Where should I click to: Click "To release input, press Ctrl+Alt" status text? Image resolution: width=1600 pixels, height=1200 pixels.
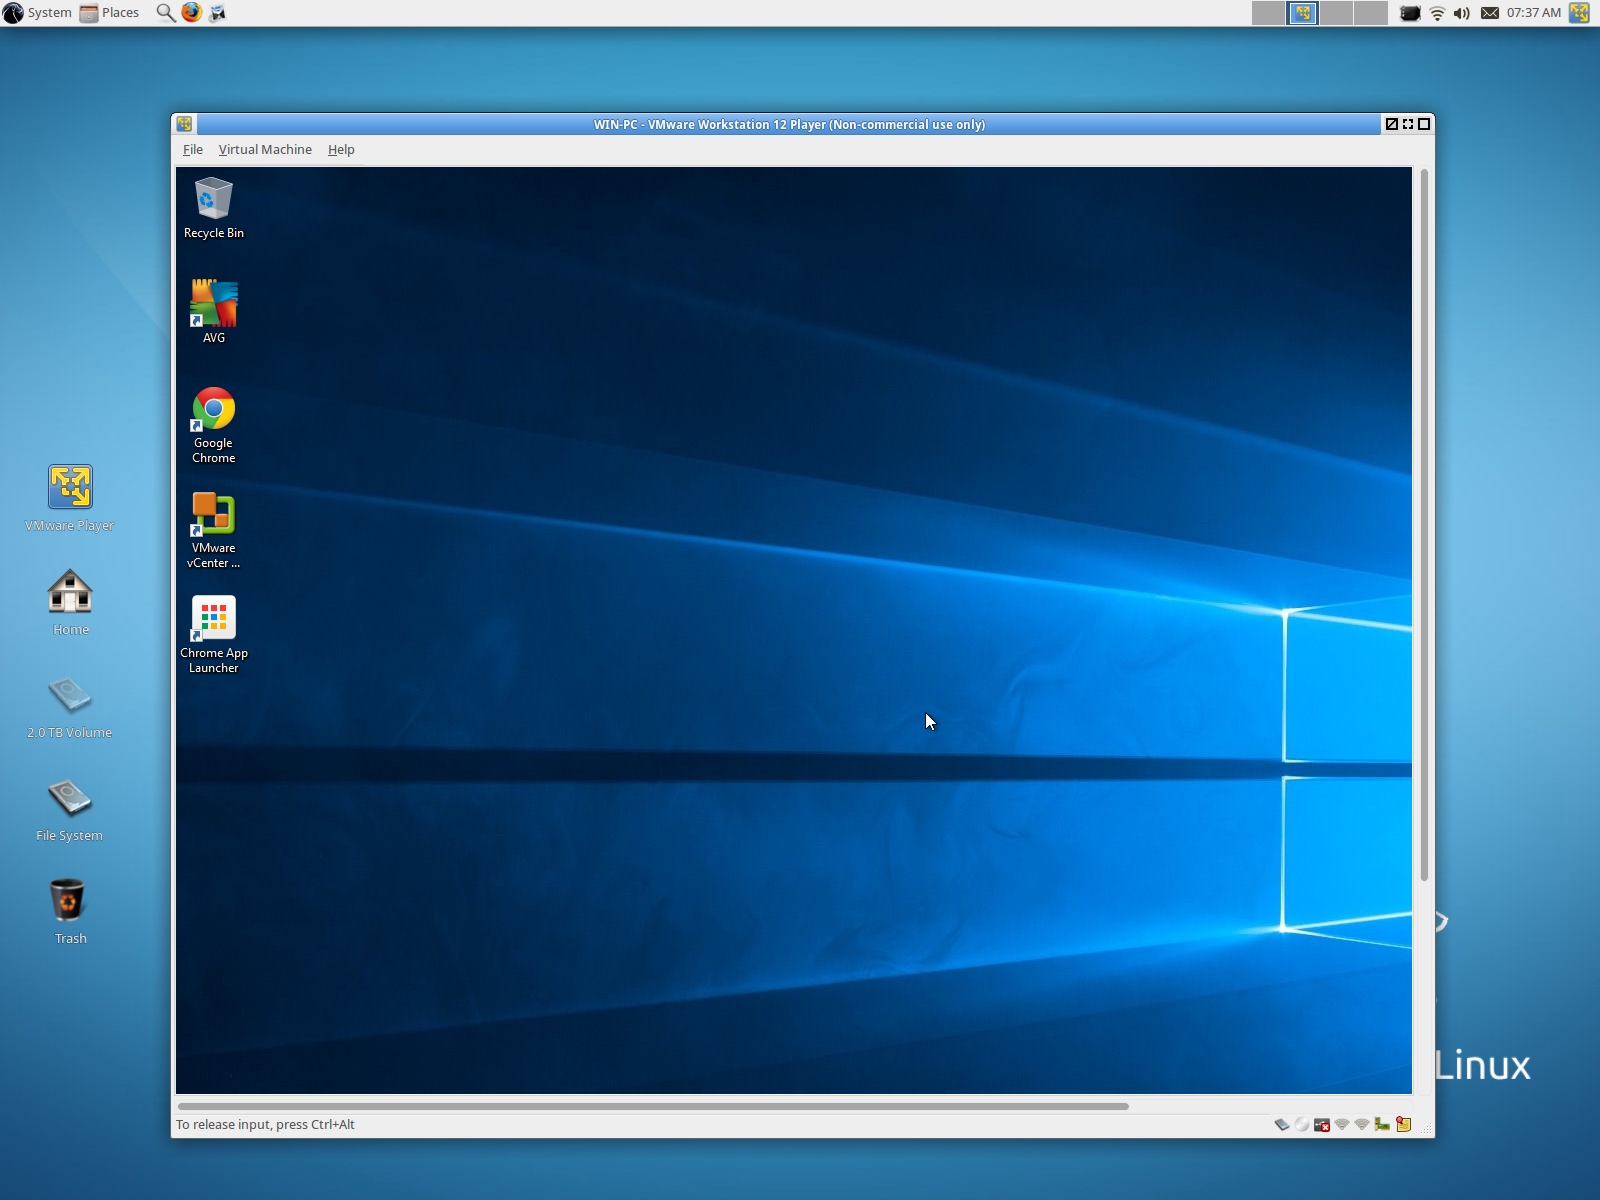click(x=265, y=1124)
